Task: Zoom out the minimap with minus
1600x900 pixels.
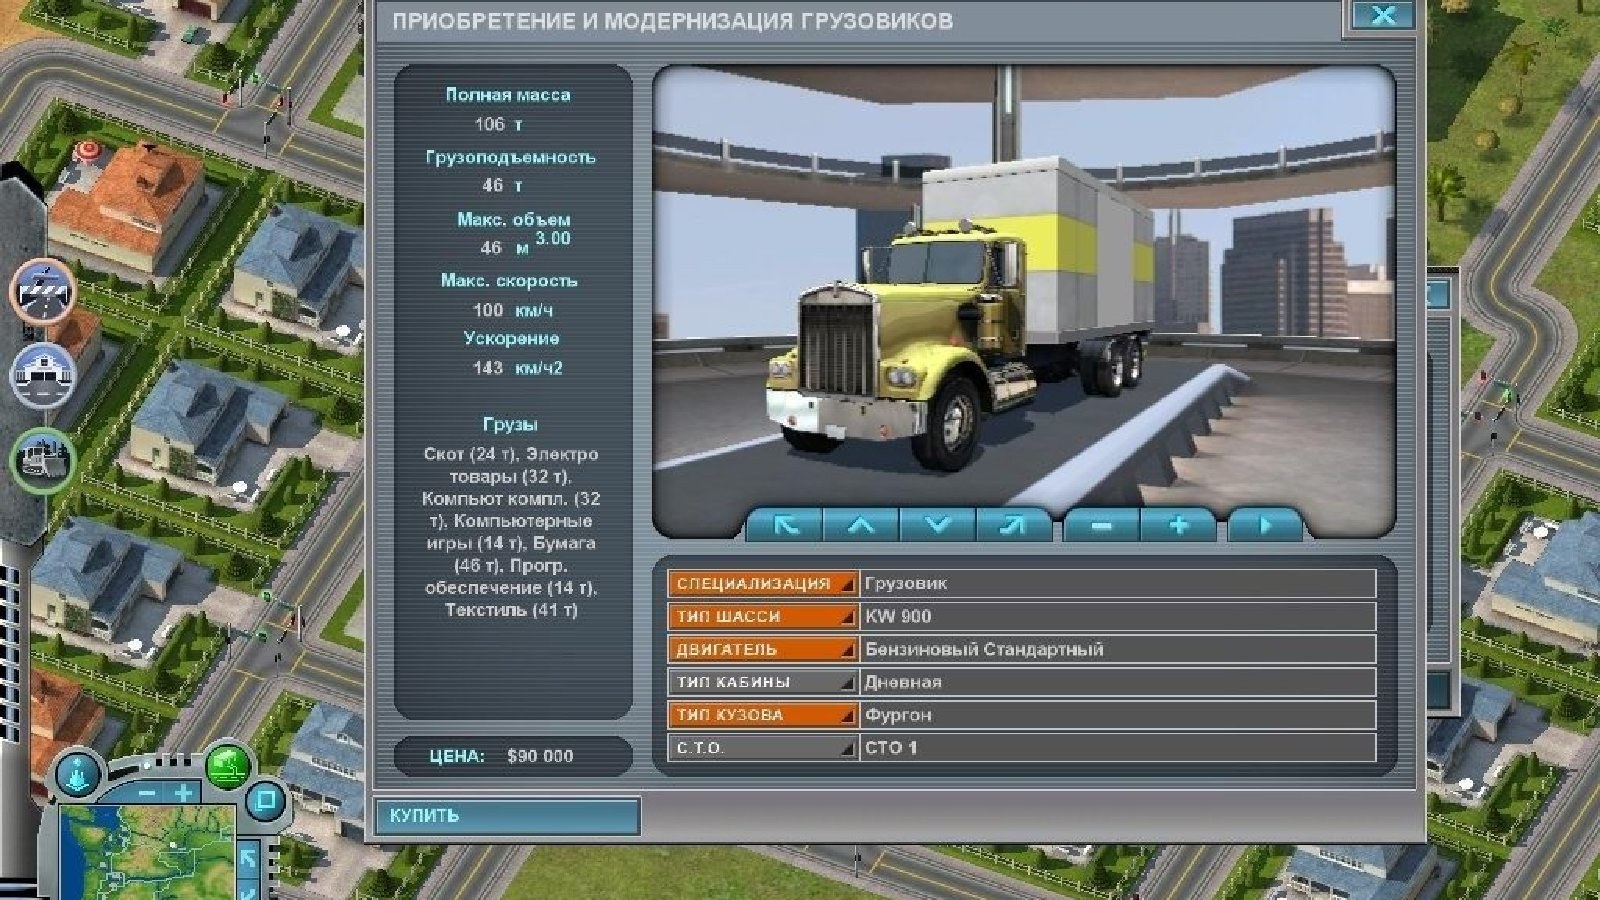Action: coord(148,794)
